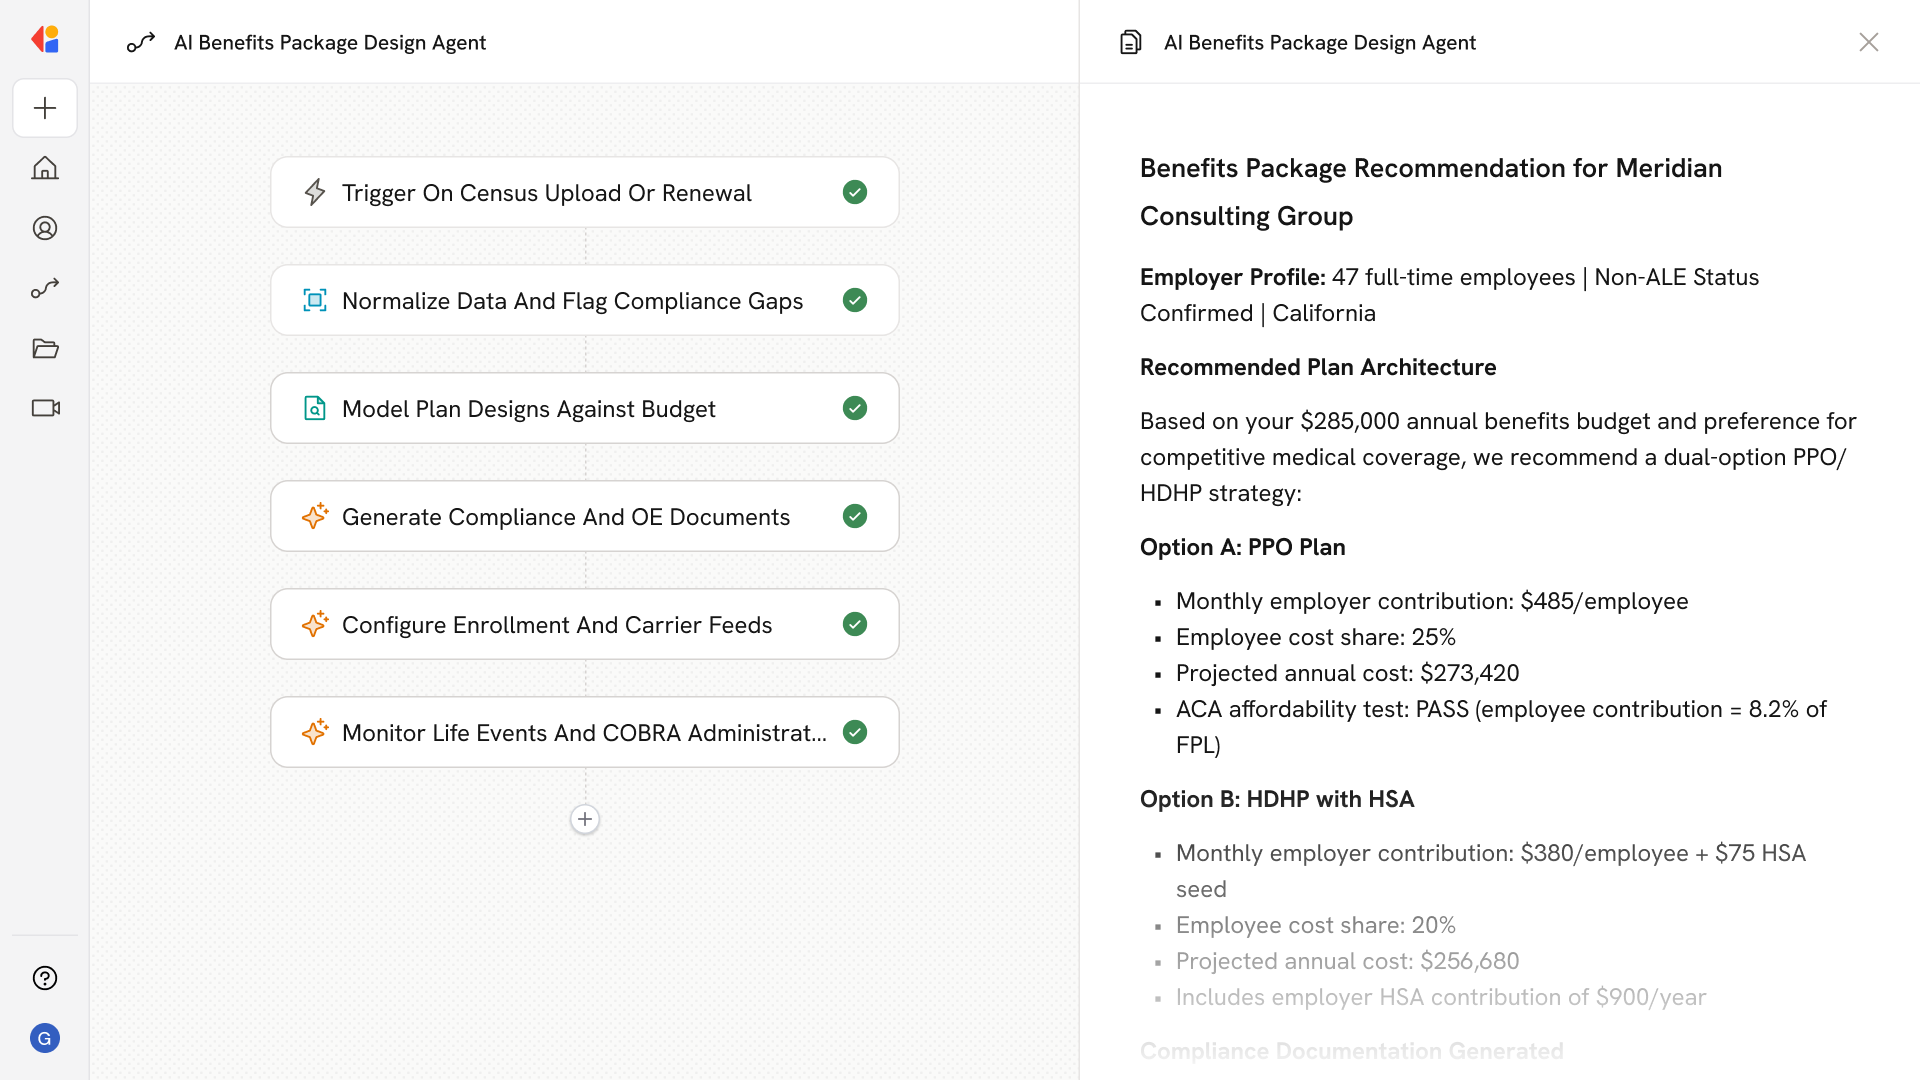Open the folder icon in sidebar
This screenshot has width=1920, height=1080.
point(45,348)
